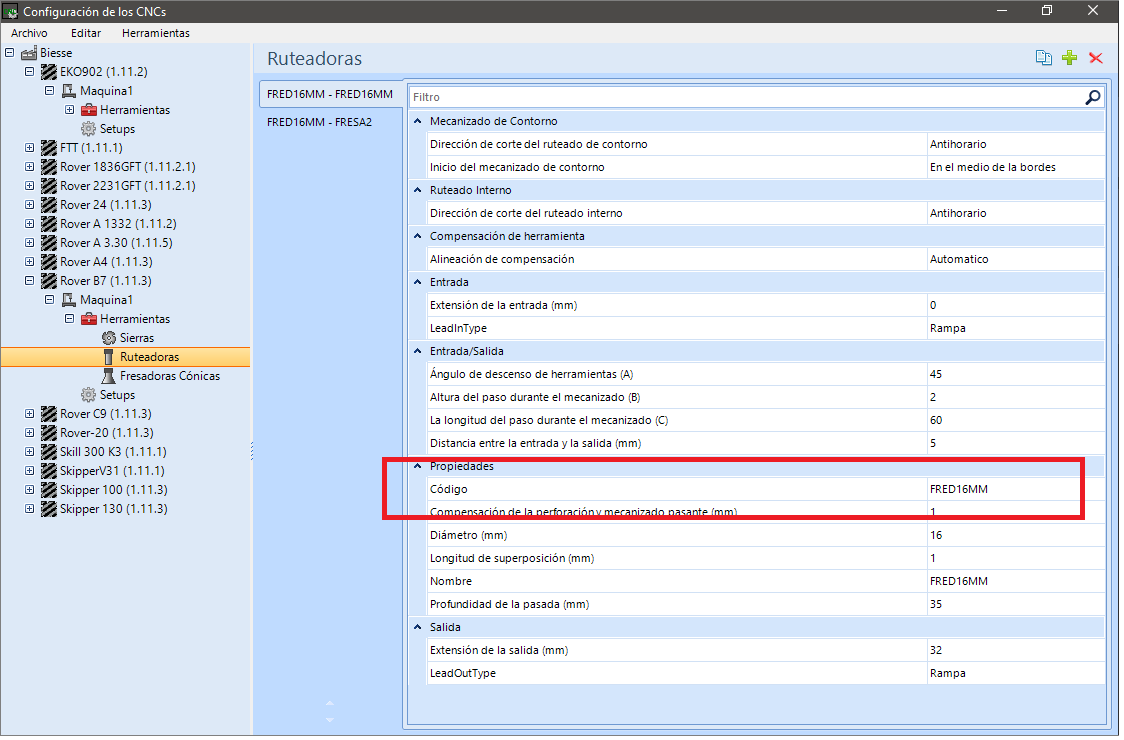Delete the router using the red X icon
The height and width of the screenshot is (740, 1124).
1095,58
